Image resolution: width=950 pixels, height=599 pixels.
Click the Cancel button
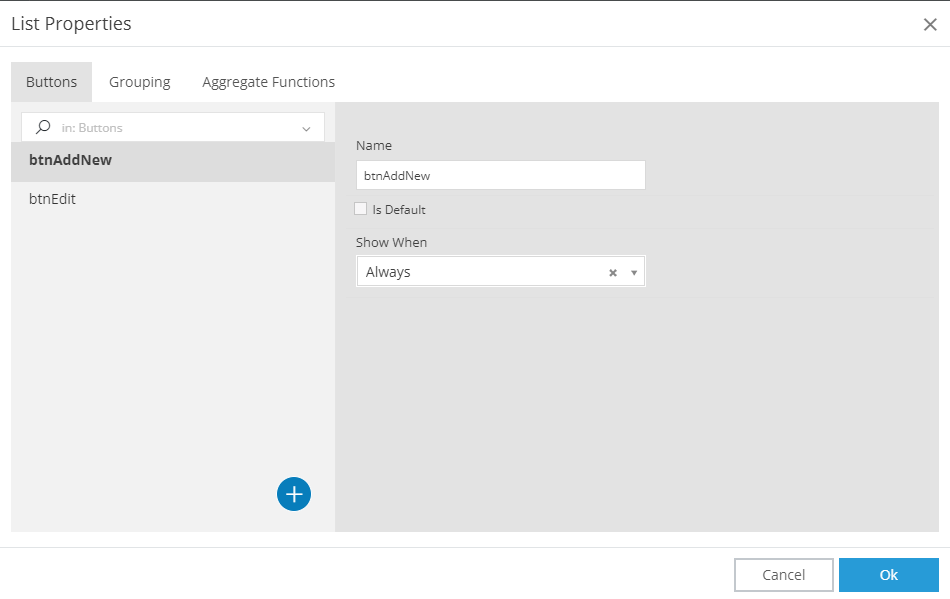click(783, 575)
